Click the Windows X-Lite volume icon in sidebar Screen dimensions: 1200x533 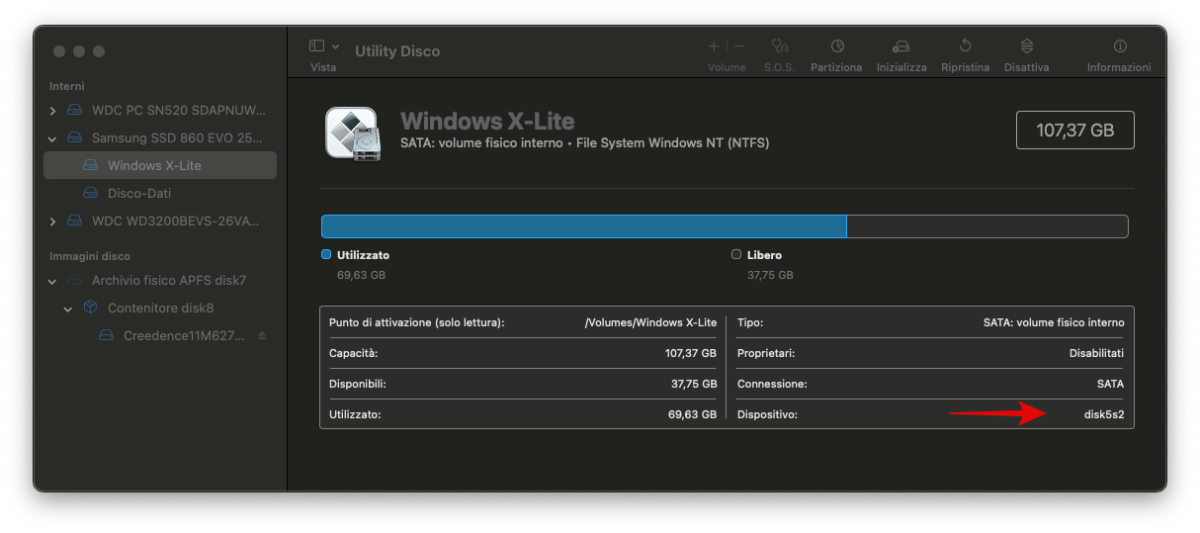click(x=90, y=165)
